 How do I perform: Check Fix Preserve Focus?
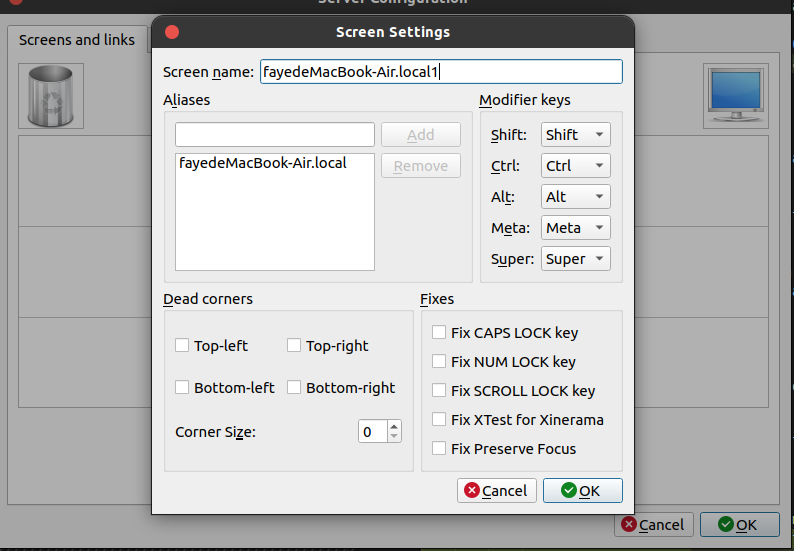[x=439, y=448]
